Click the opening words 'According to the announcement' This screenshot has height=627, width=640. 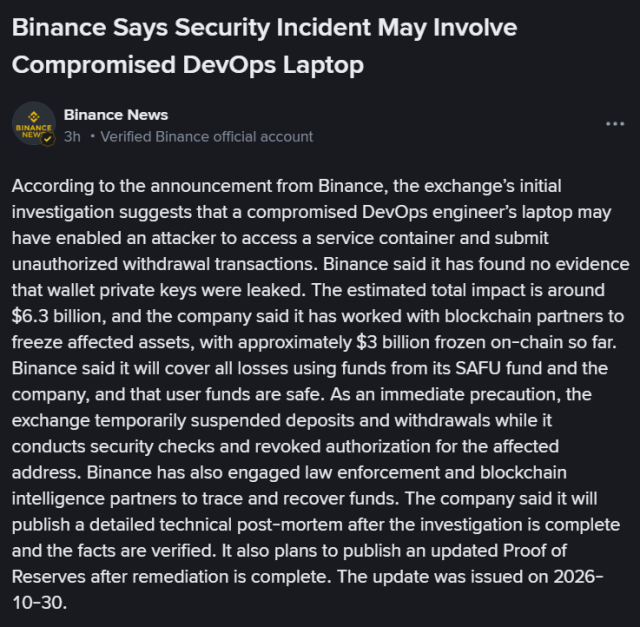pos(142,186)
